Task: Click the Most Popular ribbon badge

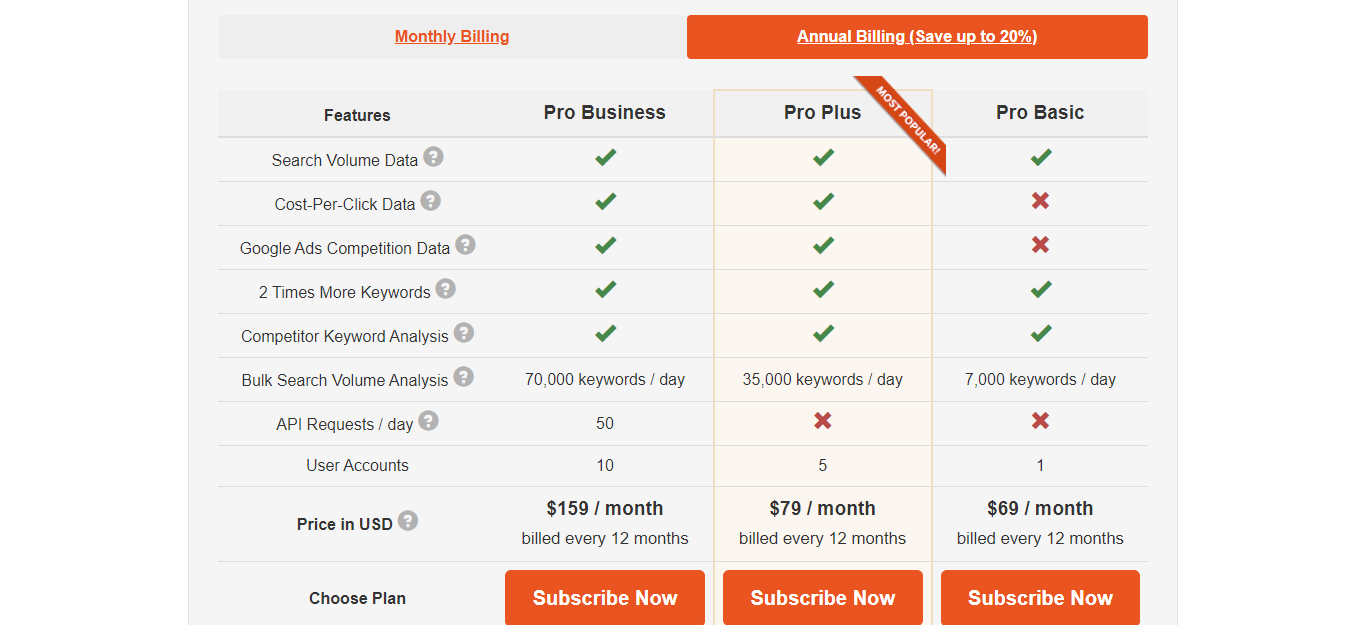Action: point(905,120)
